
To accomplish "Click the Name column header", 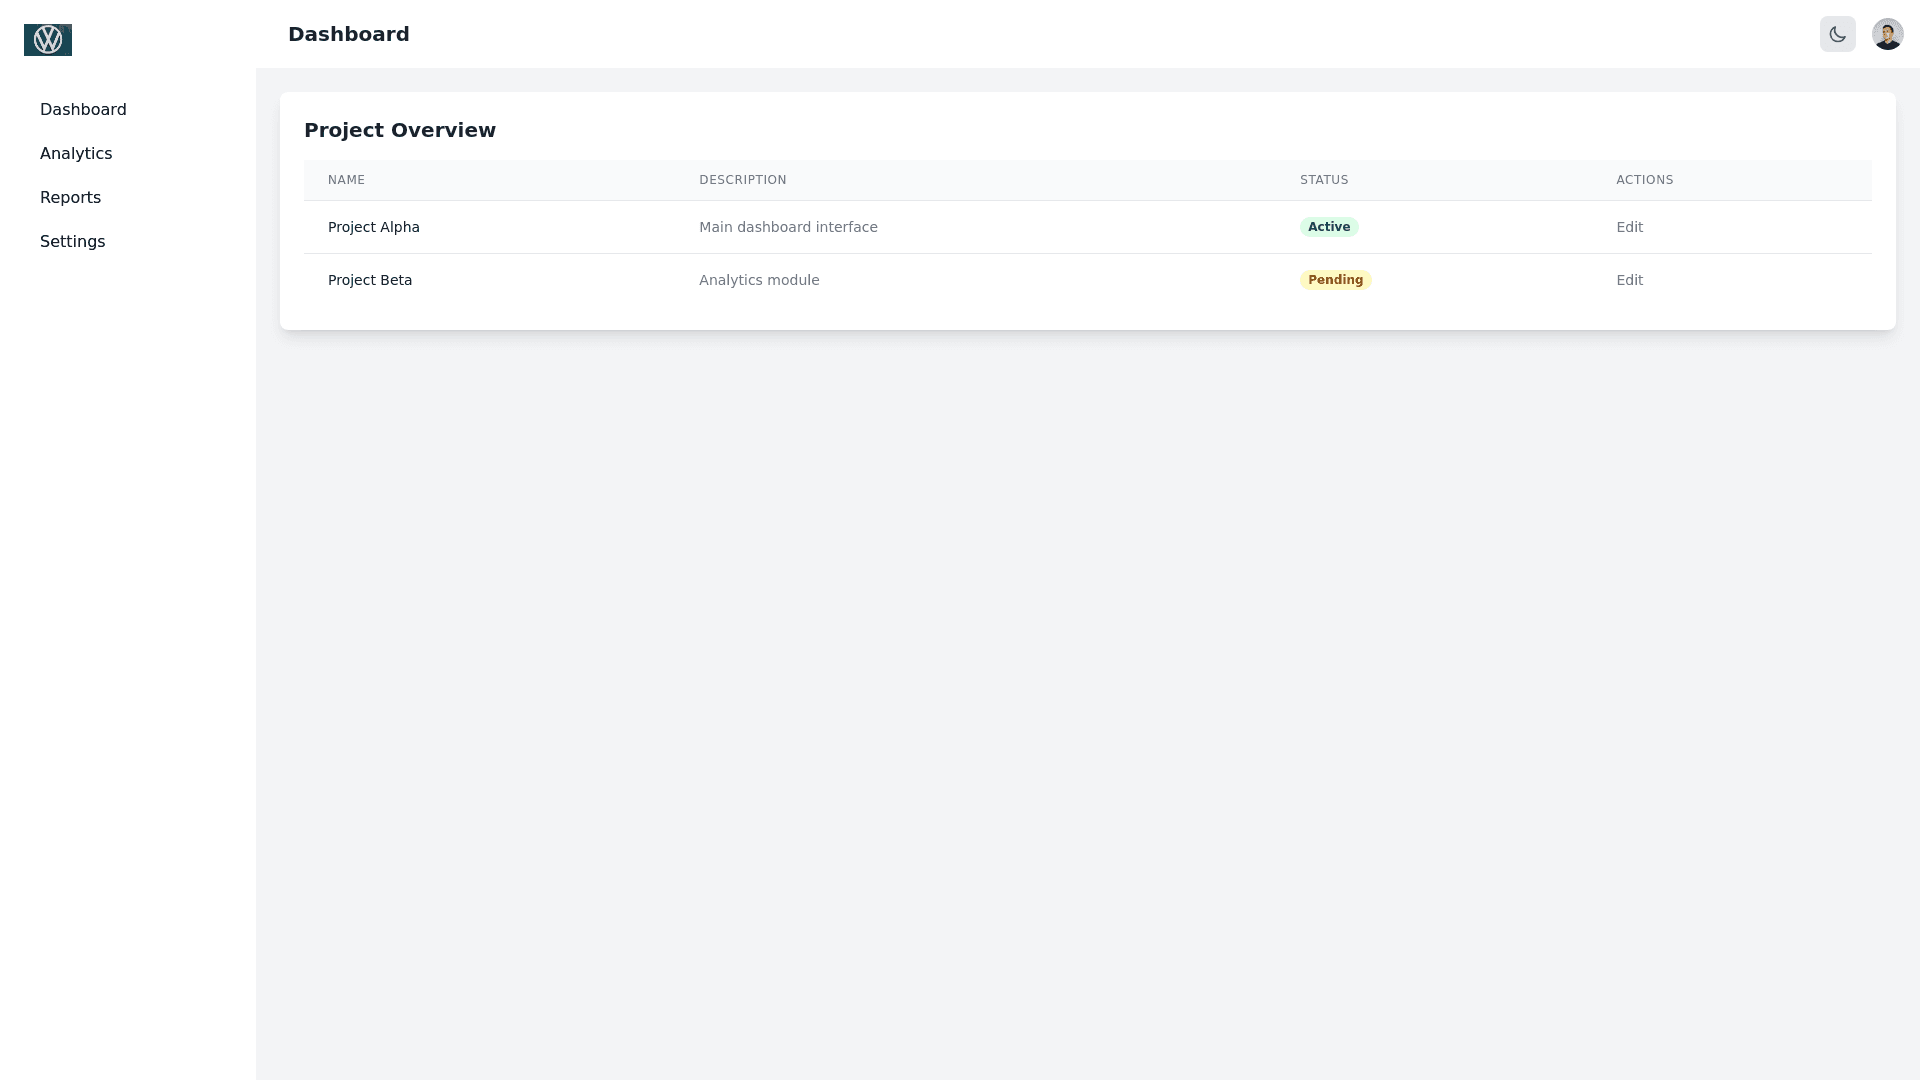I will [x=346, y=180].
